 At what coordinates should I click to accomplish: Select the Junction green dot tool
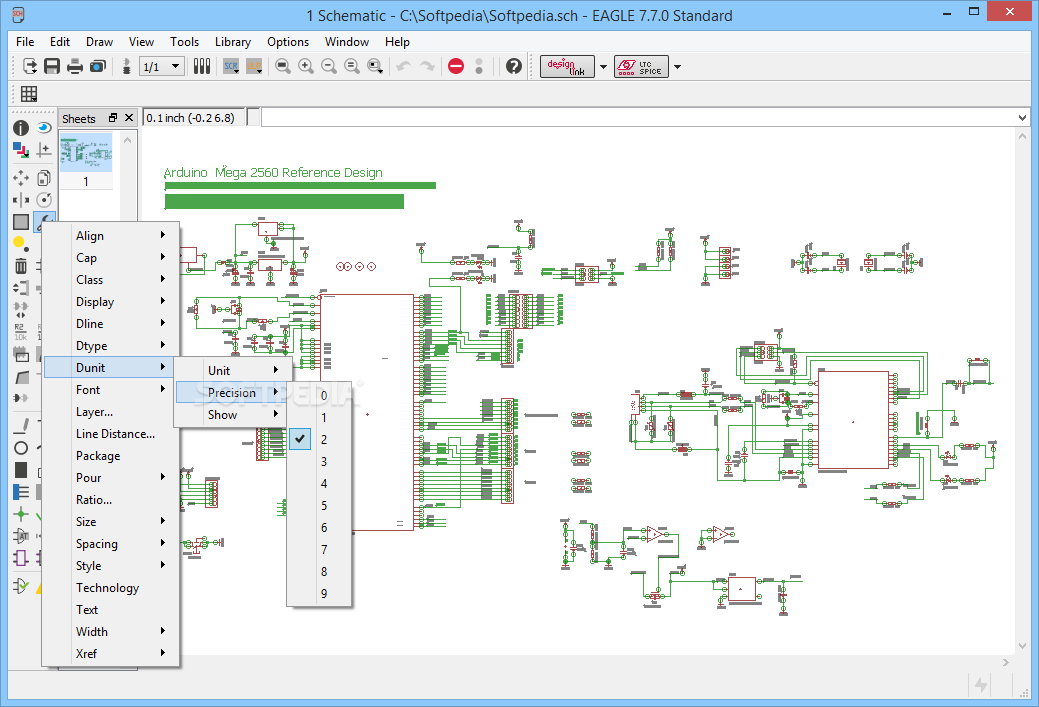pos(21,514)
